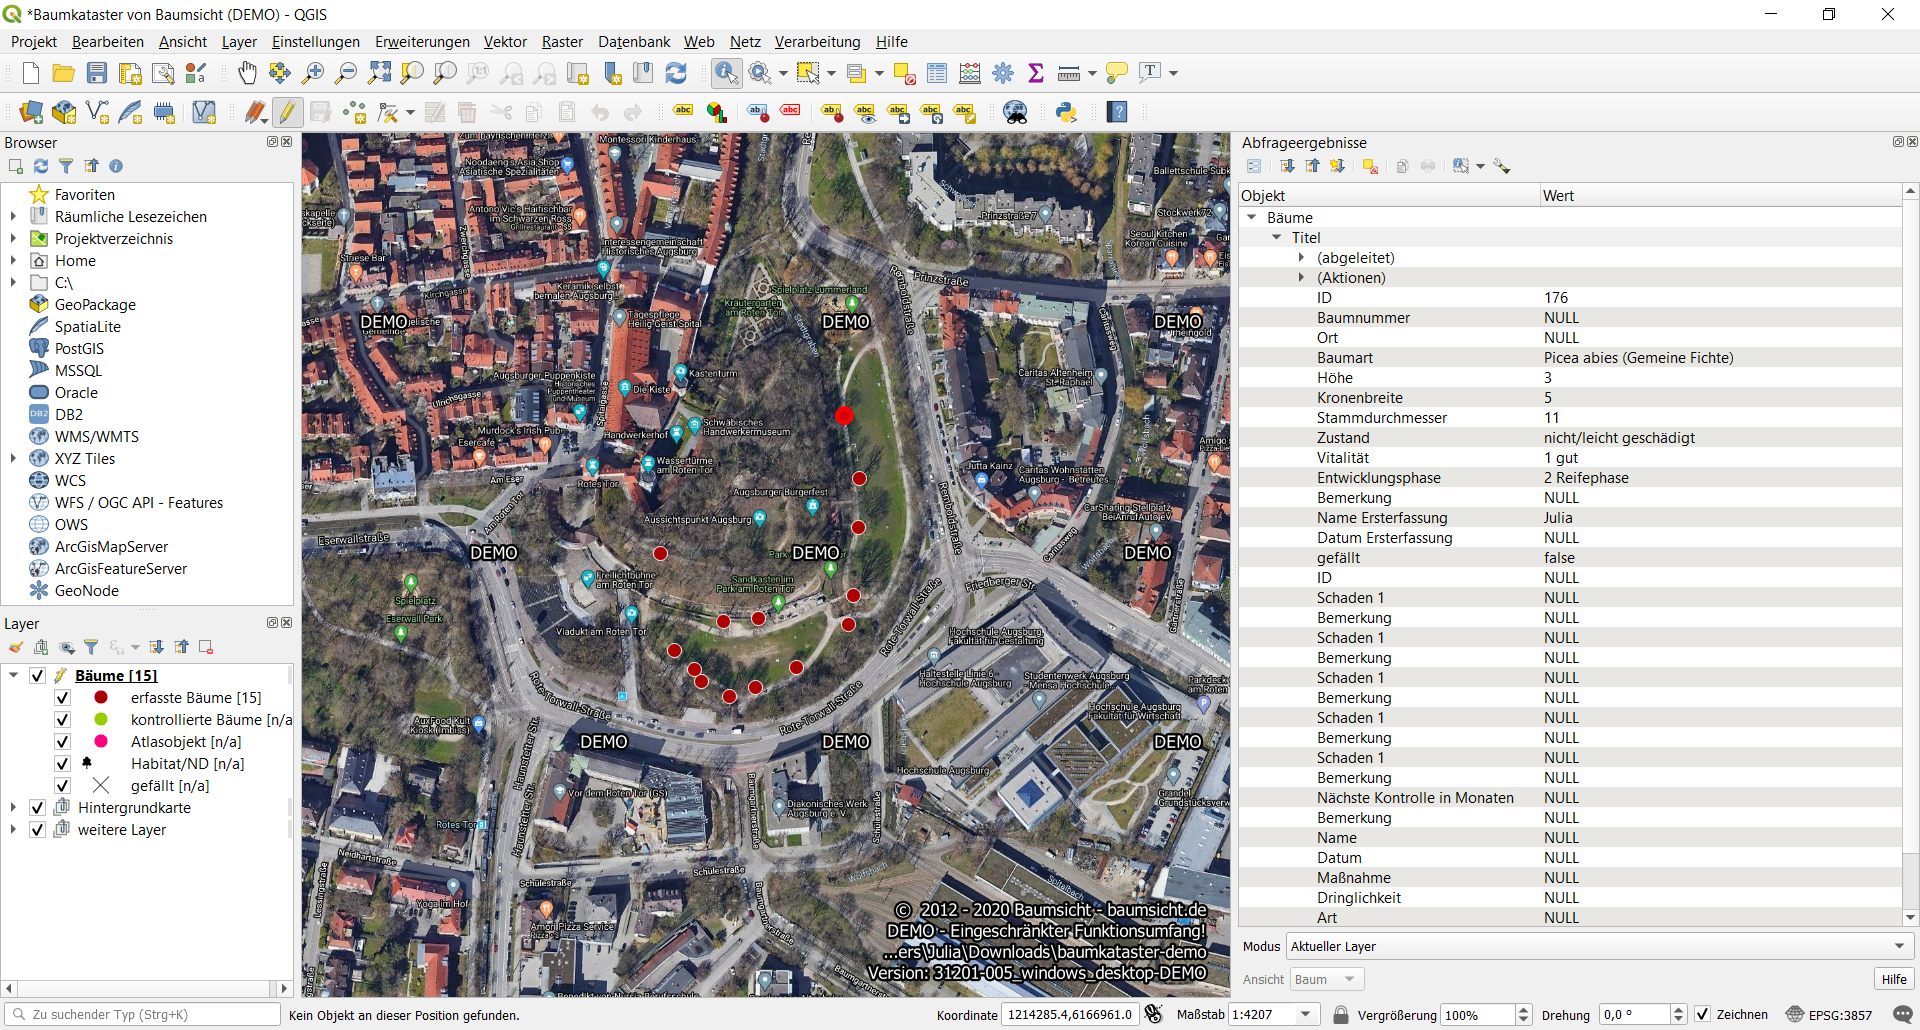The height and width of the screenshot is (1030, 1920).
Task: Expand the (Aktionen) result node
Action: (1301, 277)
